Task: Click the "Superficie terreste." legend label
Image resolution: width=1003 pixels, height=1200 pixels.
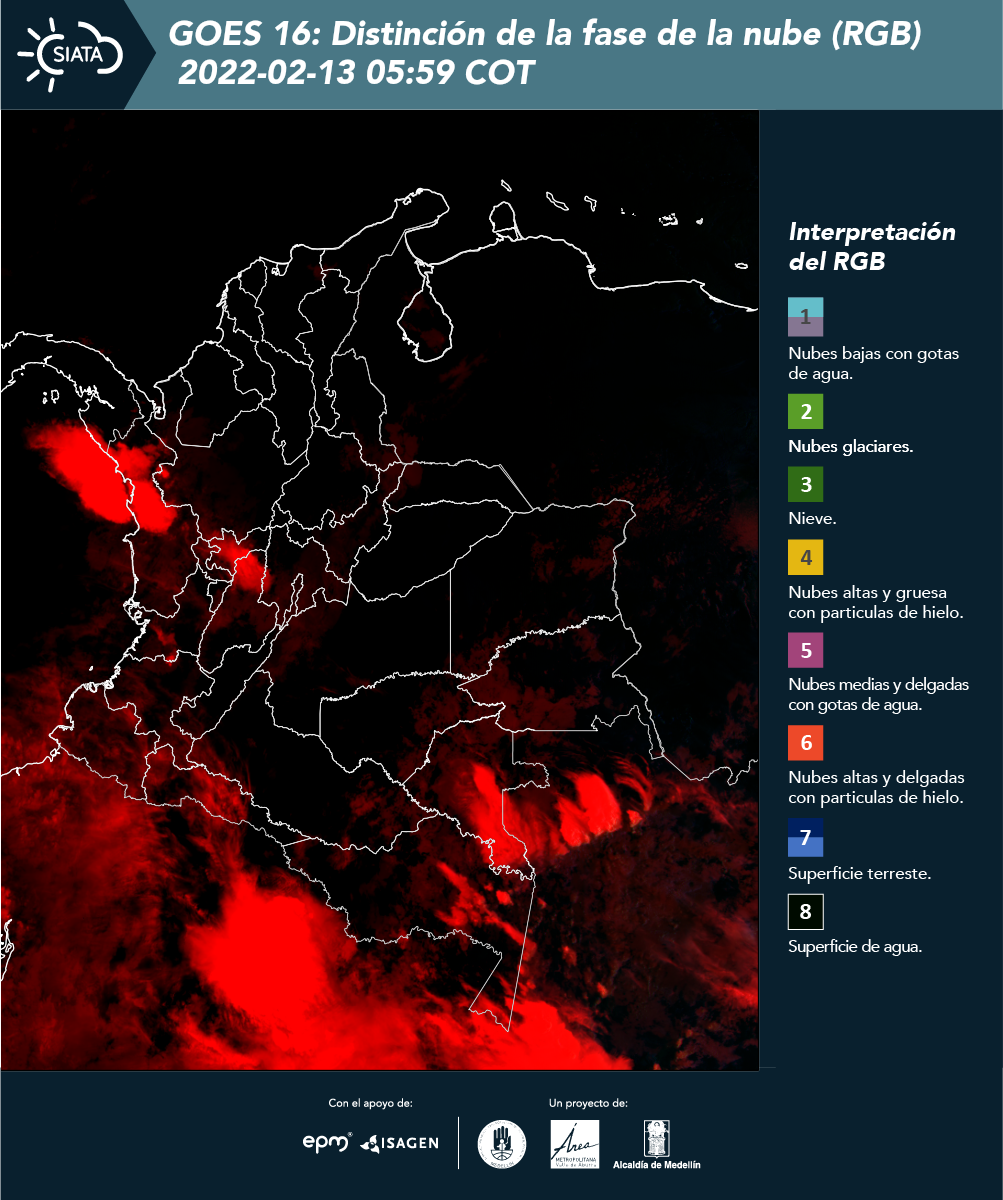Action: [x=859, y=874]
